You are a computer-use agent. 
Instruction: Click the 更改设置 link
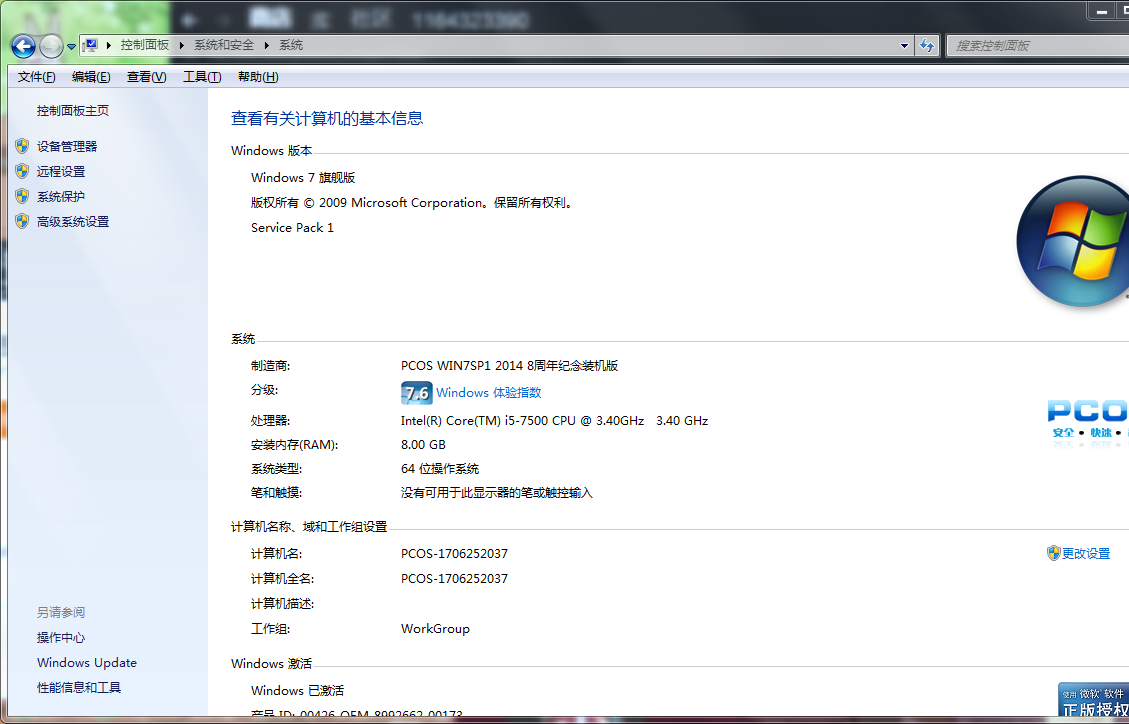click(x=1086, y=553)
